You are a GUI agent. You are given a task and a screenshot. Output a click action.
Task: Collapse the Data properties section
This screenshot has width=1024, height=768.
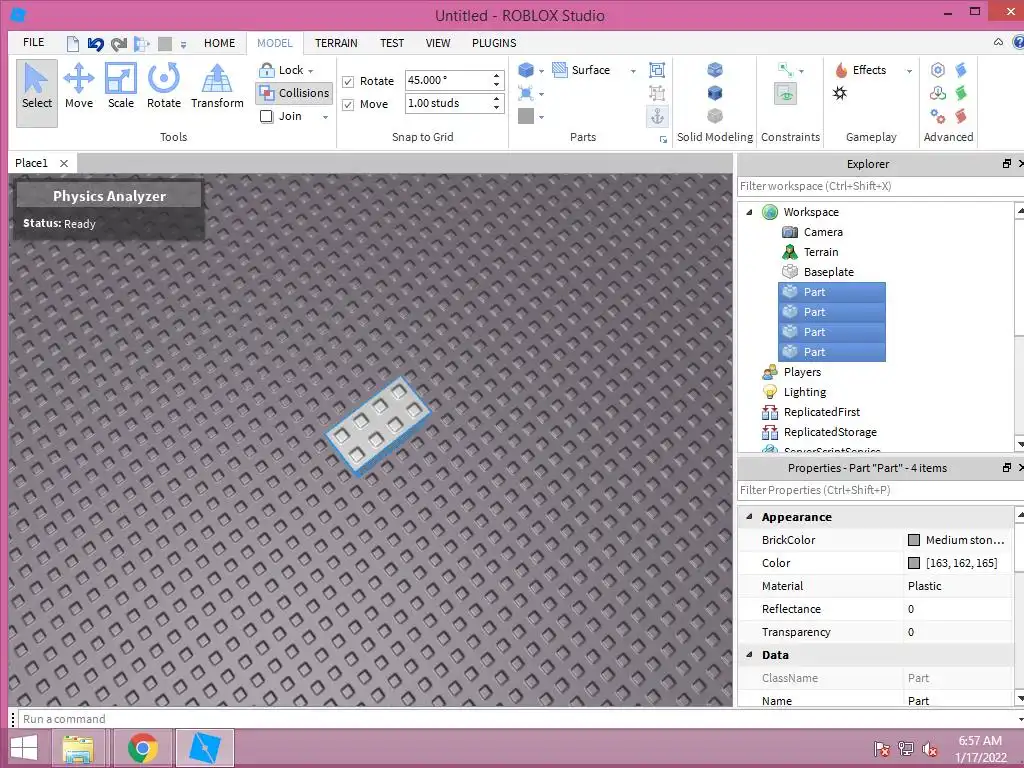pyautogui.click(x=749, y=654)
